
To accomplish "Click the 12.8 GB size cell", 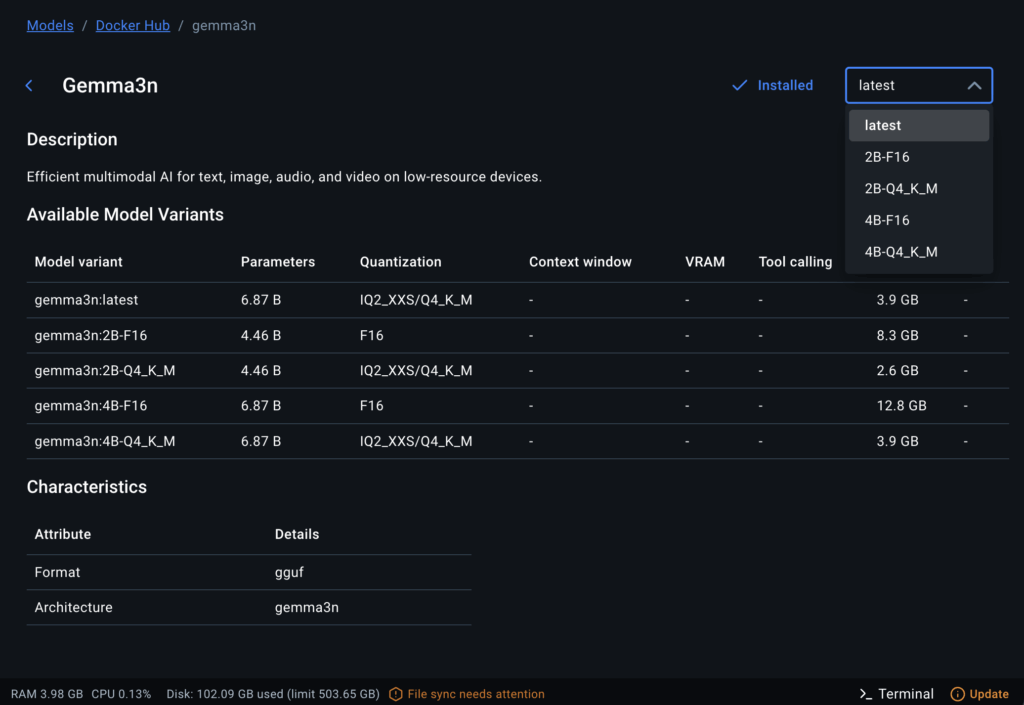I will (x=901, y=405).
